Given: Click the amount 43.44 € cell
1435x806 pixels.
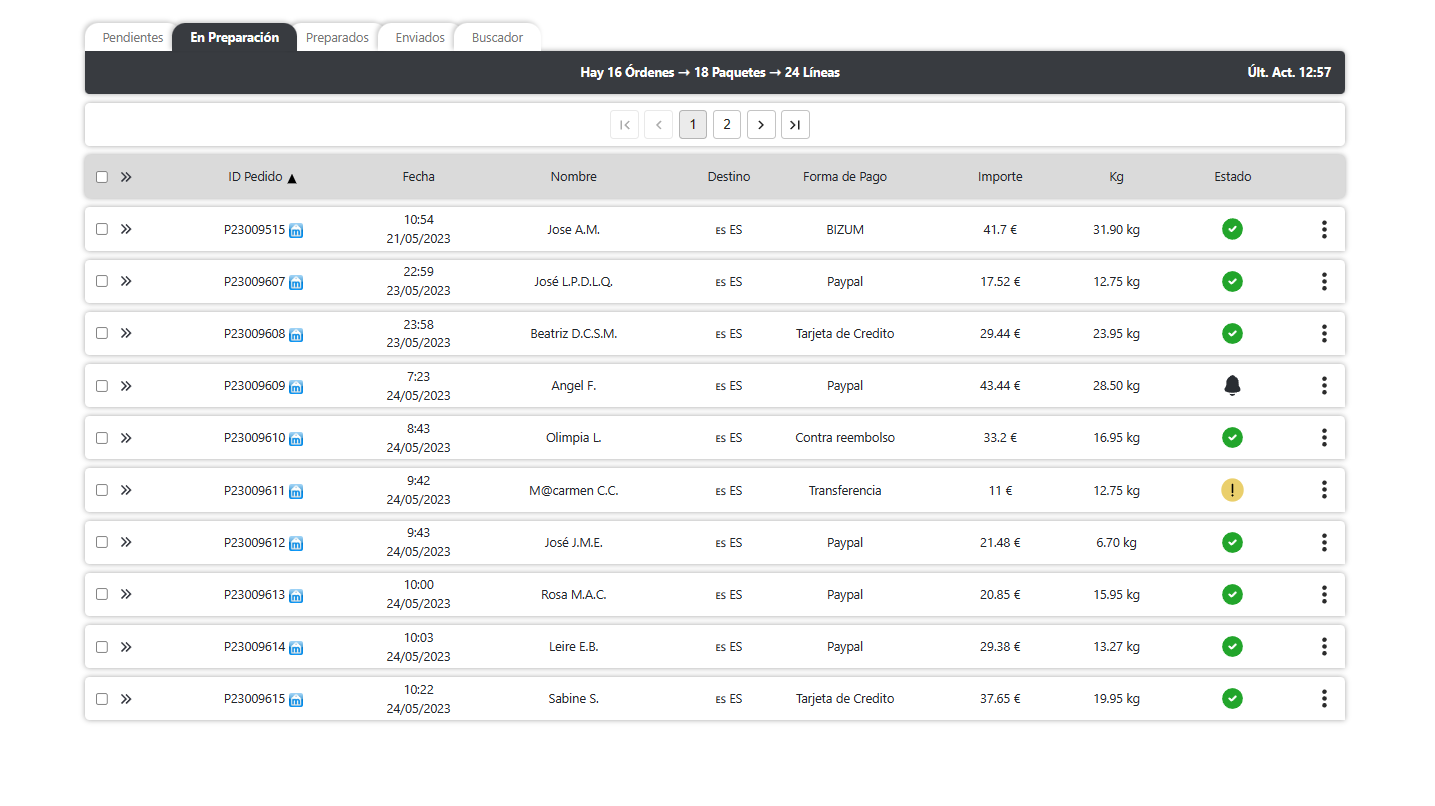Looking at the screenshot, I should [1000, 386].
